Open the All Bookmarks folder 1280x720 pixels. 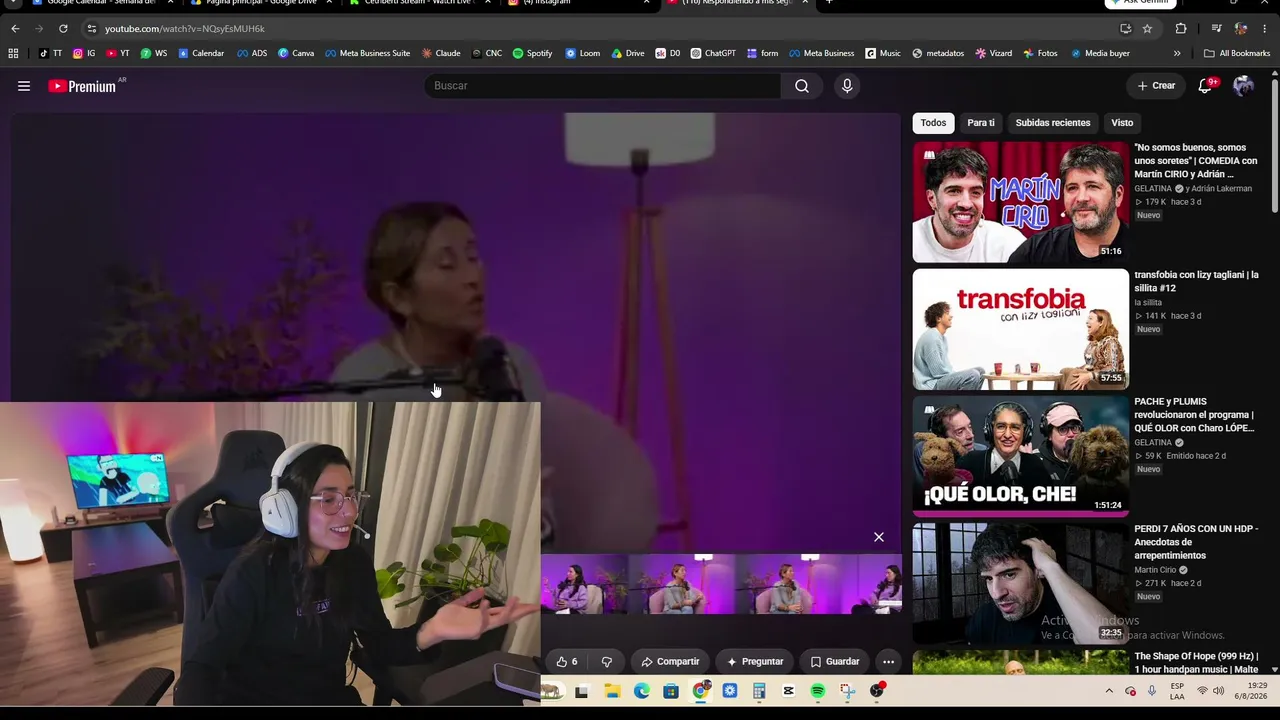[1236, 53]
